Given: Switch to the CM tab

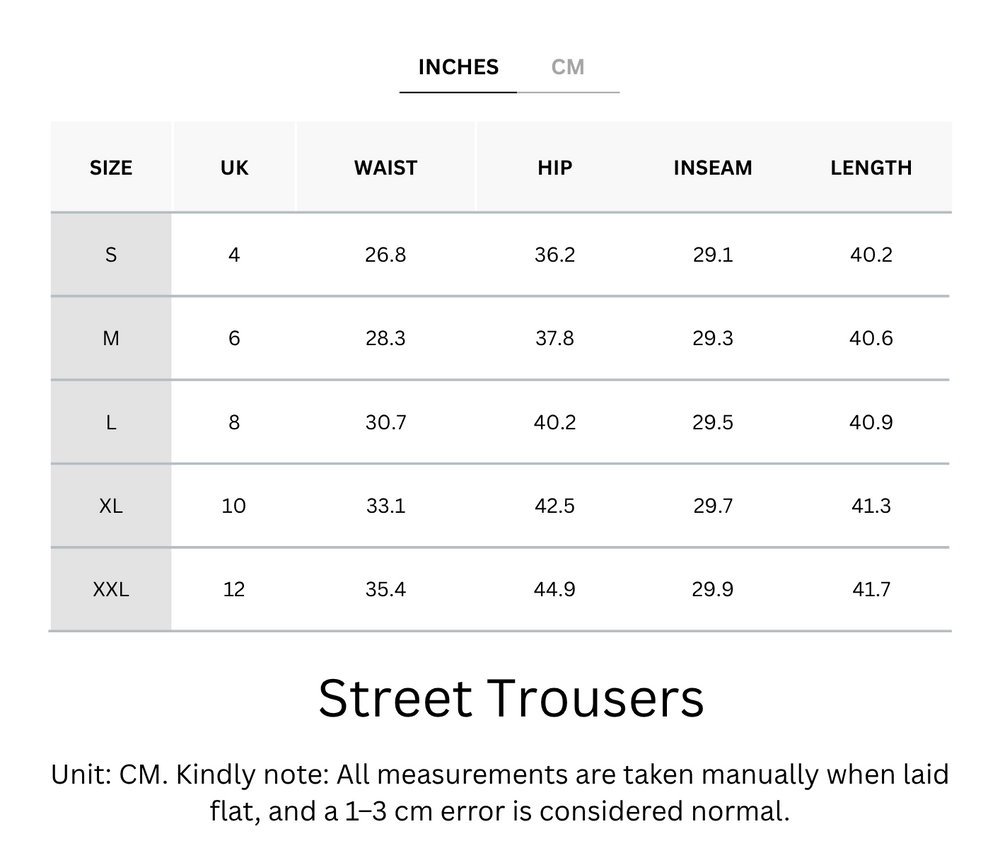Looking at the screenshot, I should [x=567, y=67].
